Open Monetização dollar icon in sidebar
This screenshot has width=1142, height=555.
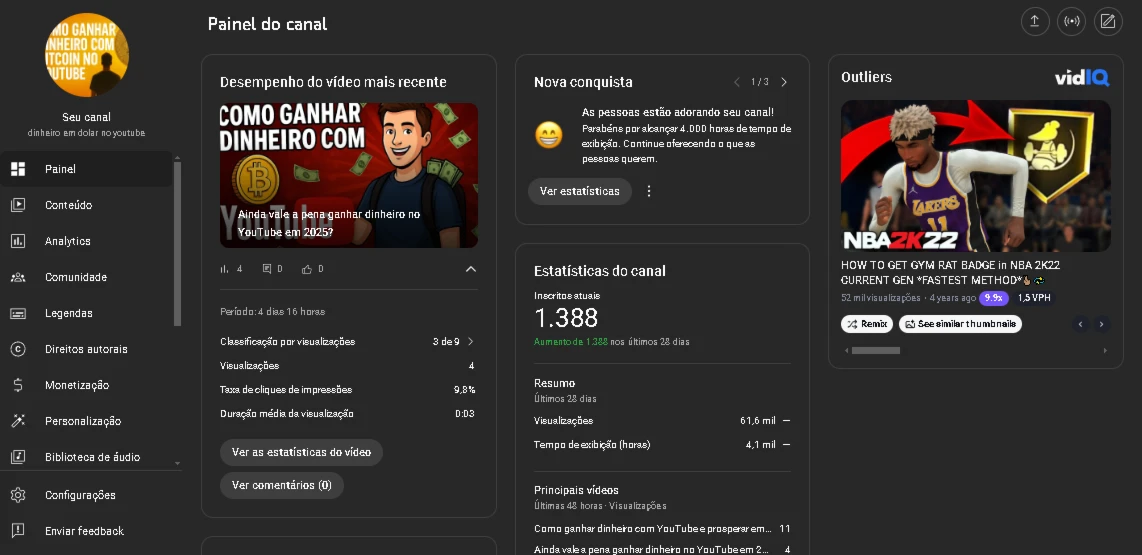(x=18, y=385)
